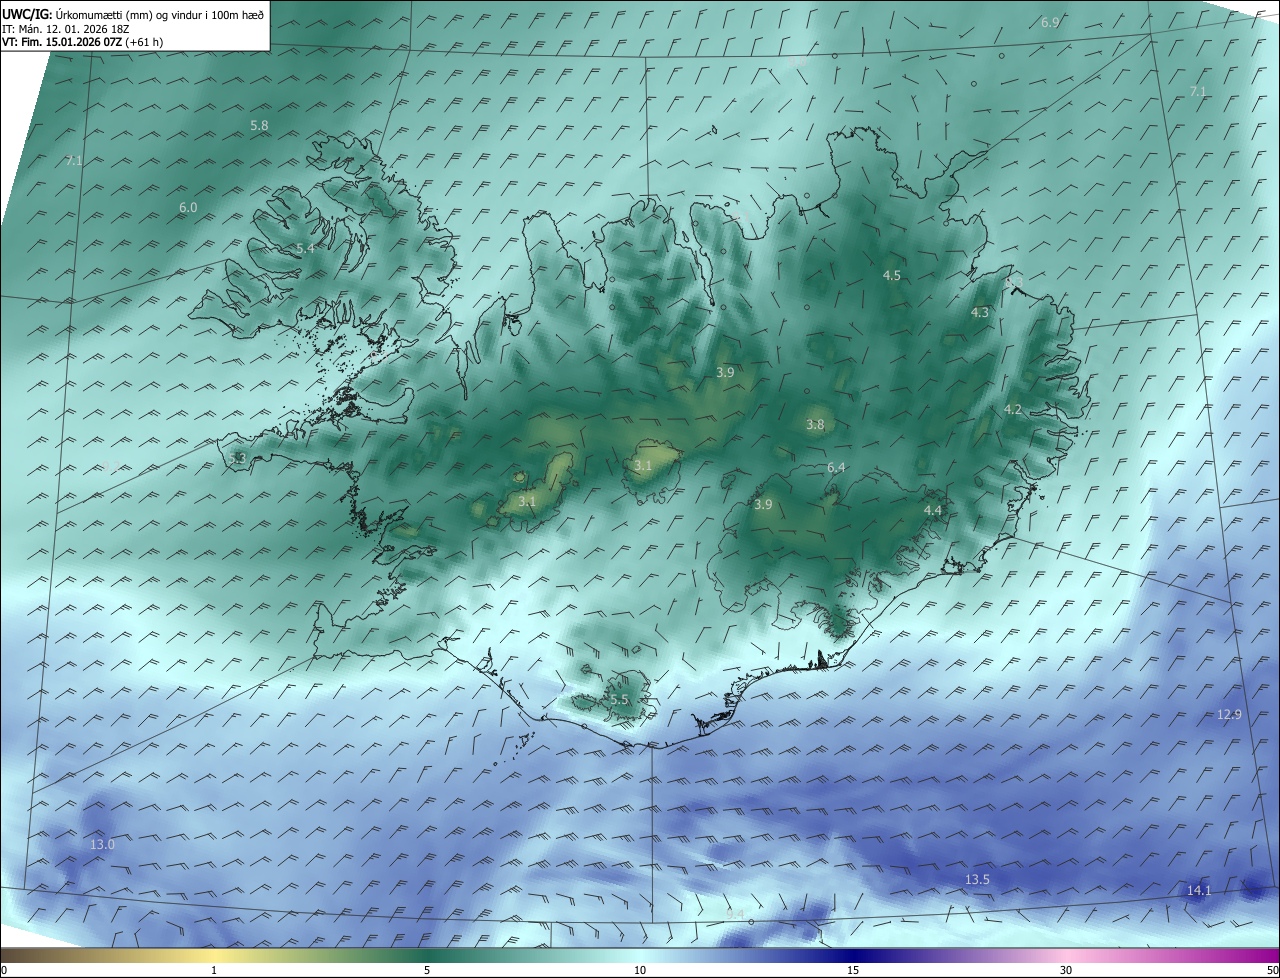
Task: Click the 13.0 value label
Action: (x=103, y=845)
